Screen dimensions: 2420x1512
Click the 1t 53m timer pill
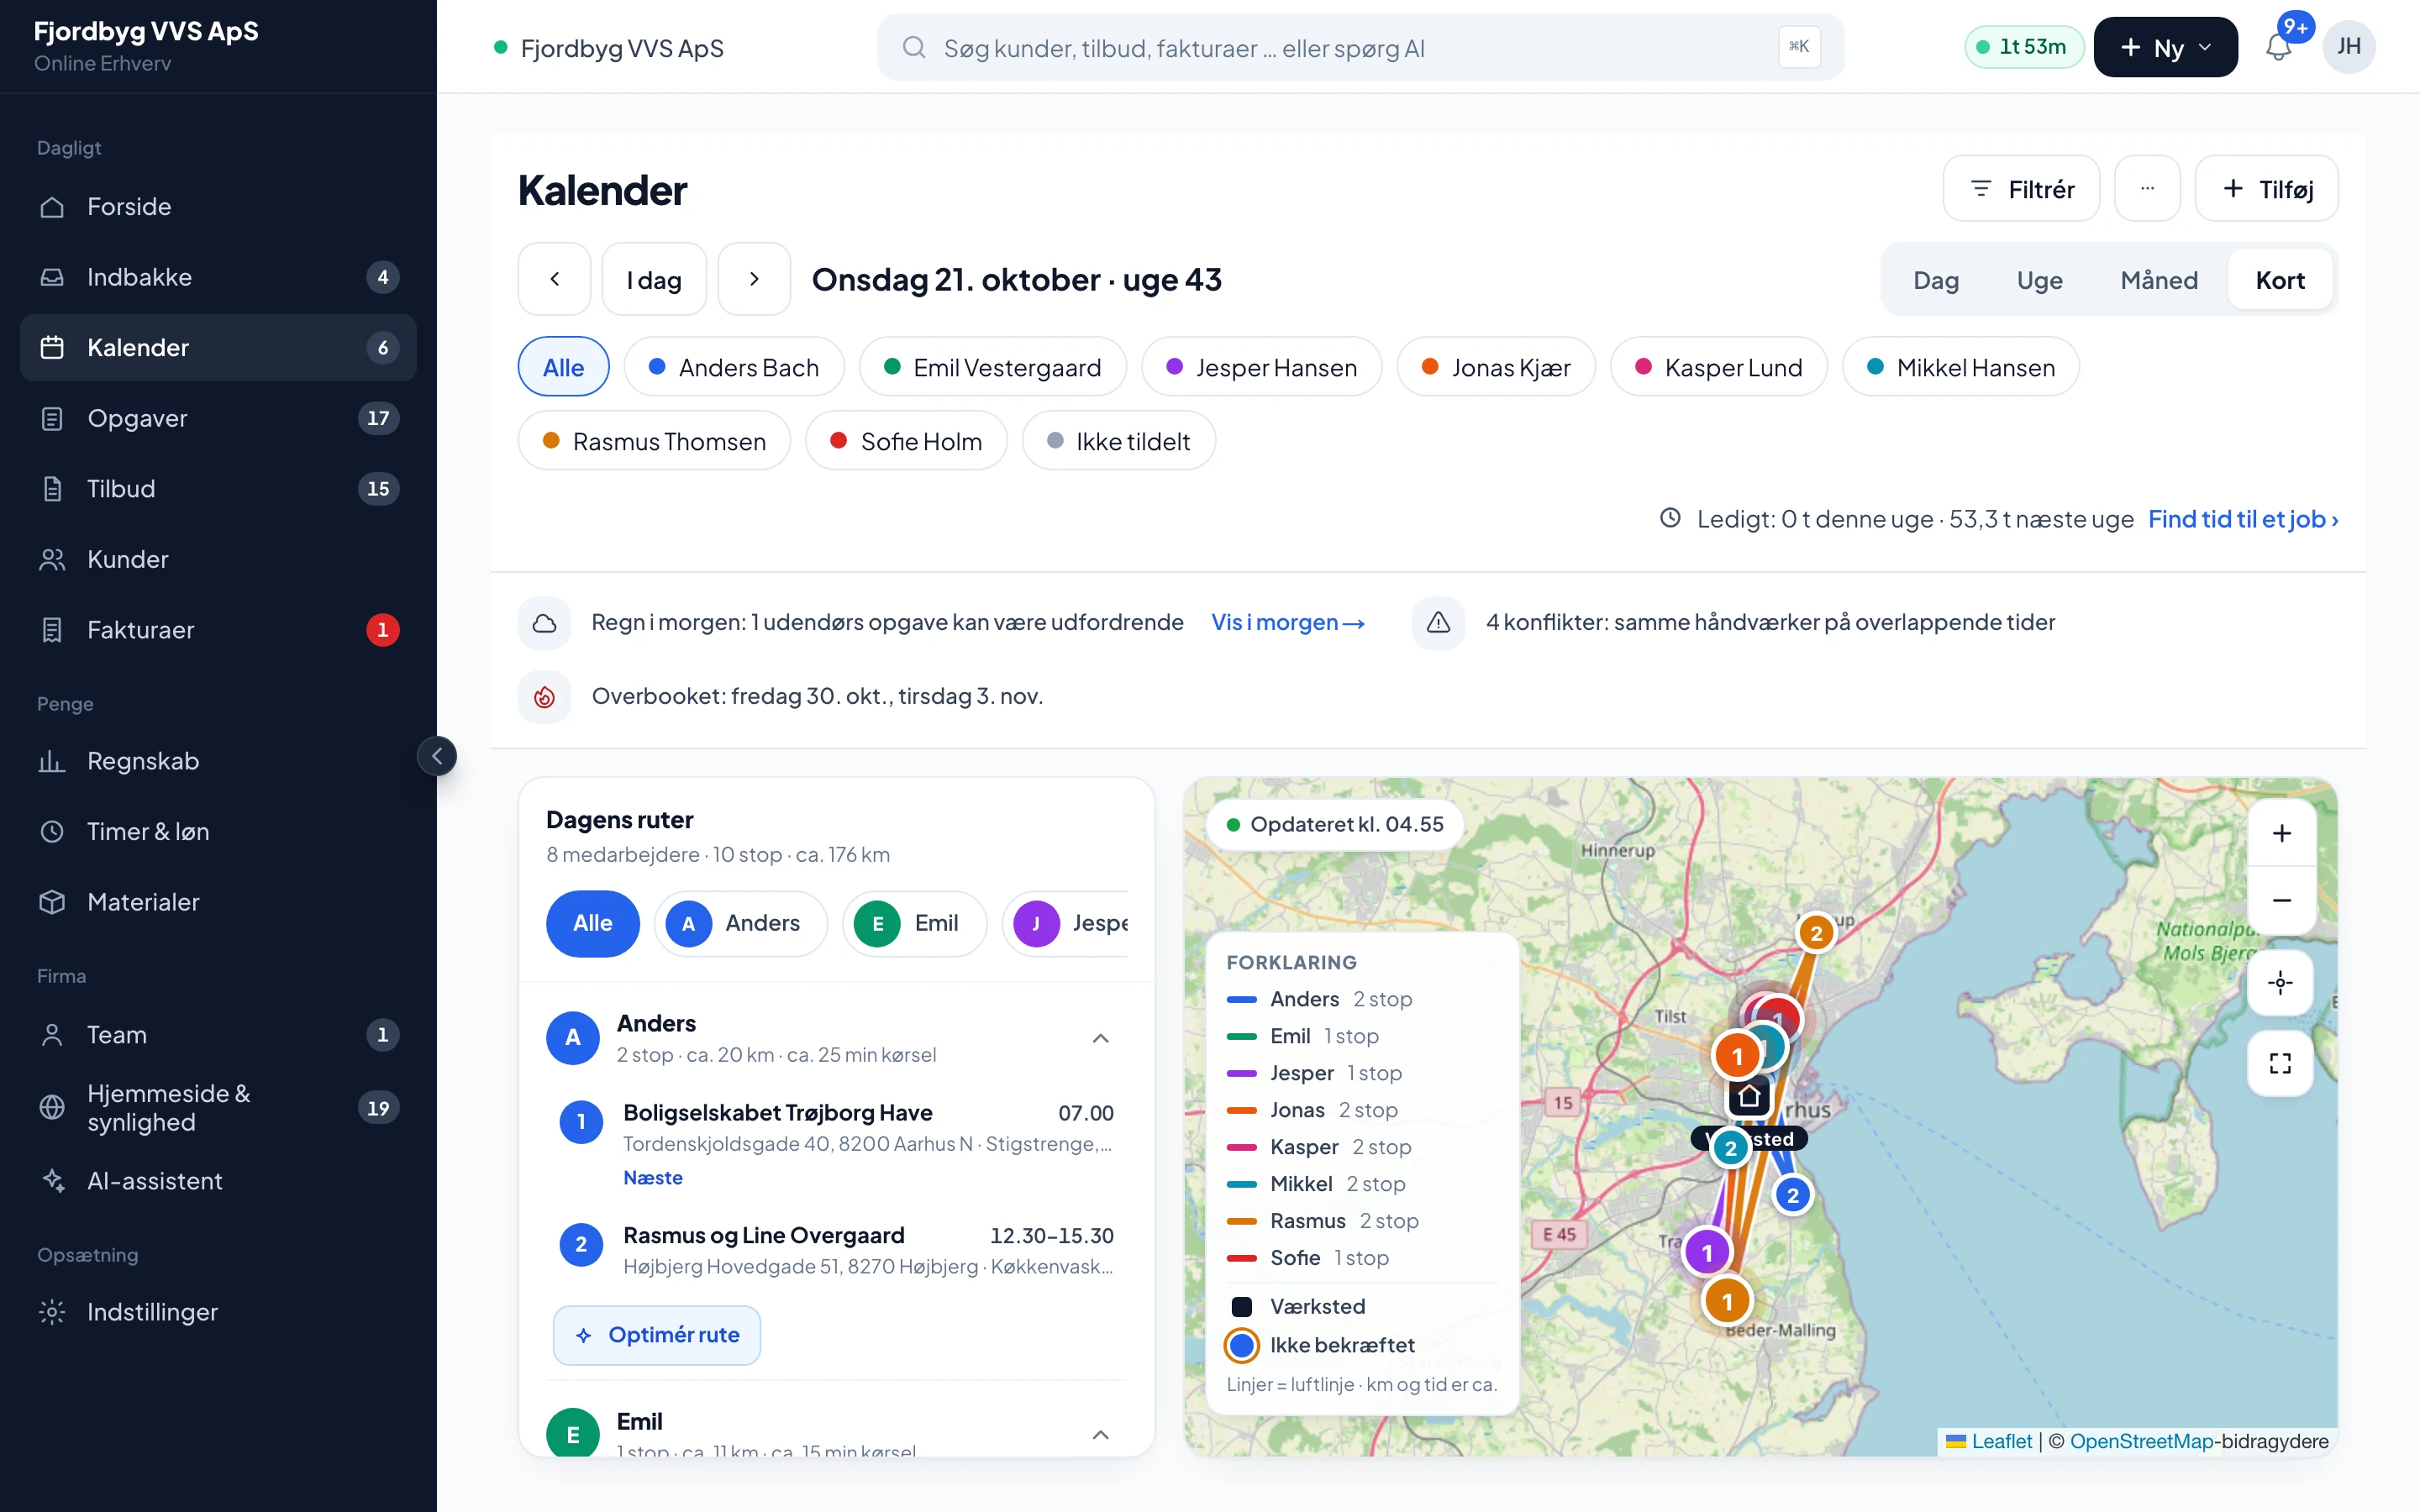(2023, 47)
